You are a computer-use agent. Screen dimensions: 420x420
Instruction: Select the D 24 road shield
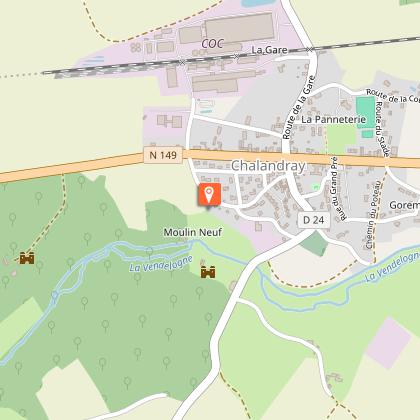point(313,220)
